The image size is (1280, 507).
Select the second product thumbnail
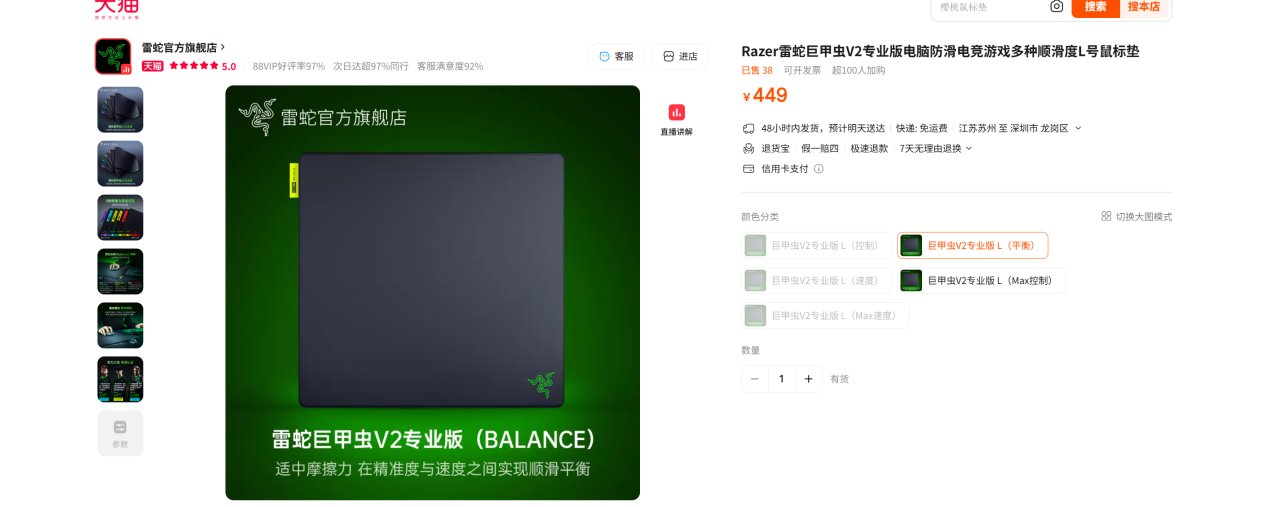[x=120, y=164]
